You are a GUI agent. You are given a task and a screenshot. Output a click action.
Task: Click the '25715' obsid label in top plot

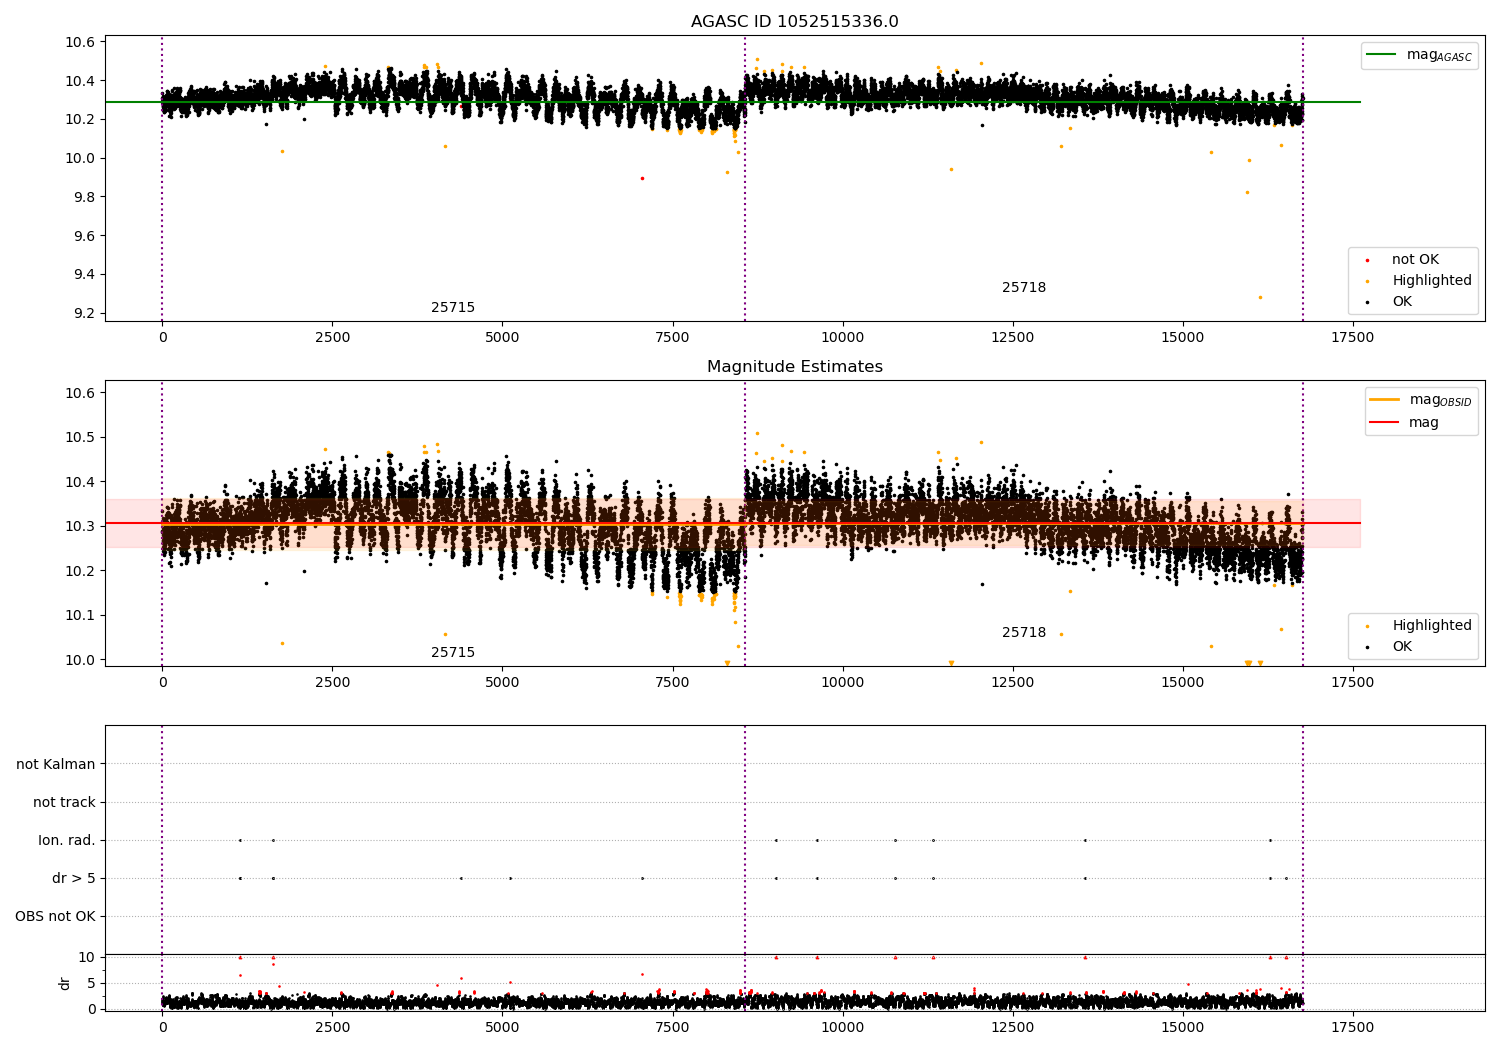click(453, 308)
